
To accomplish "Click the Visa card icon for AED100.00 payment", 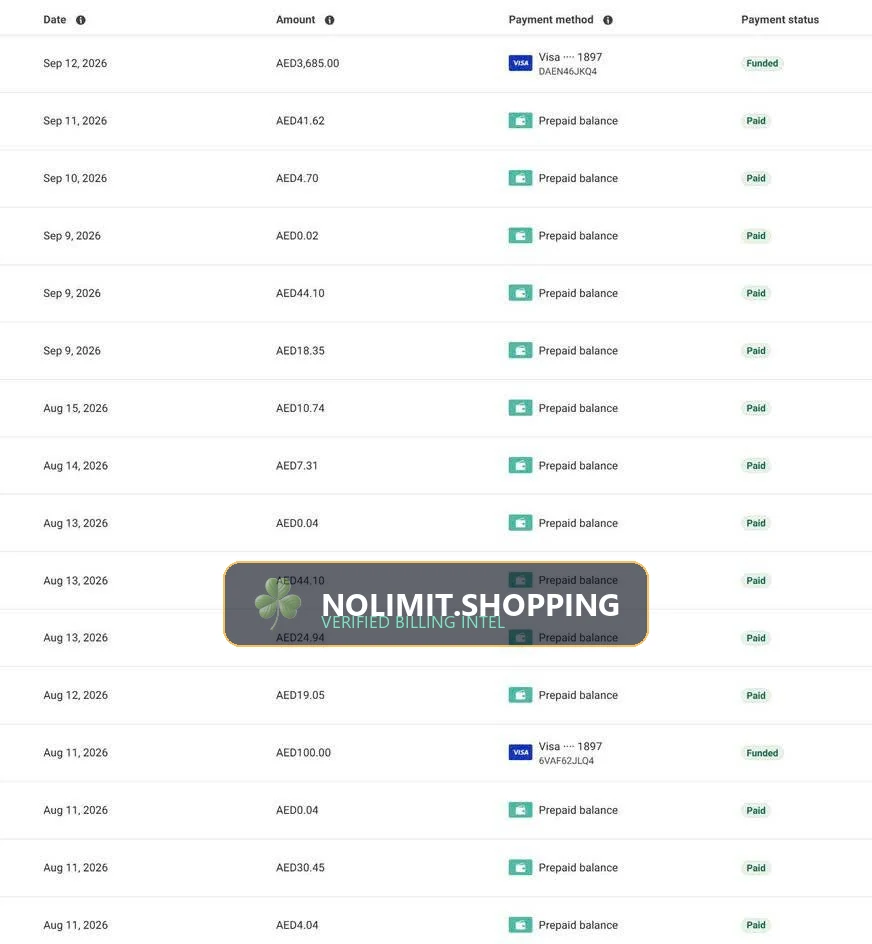I will click(x=520, y=753).
